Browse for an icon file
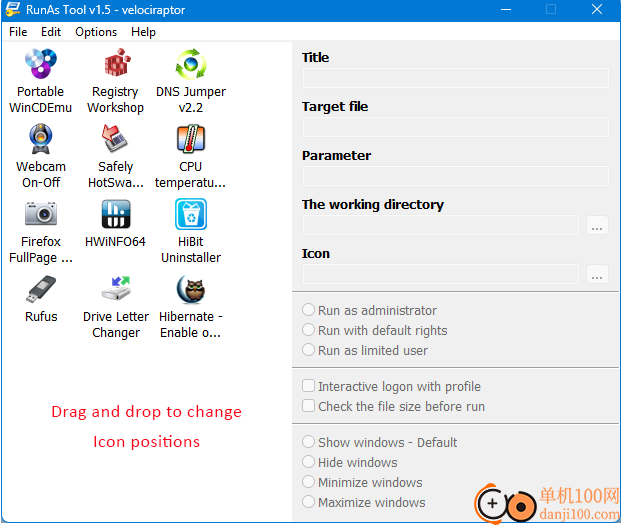This screenshot has height=525, width=623. coord(597,274)
